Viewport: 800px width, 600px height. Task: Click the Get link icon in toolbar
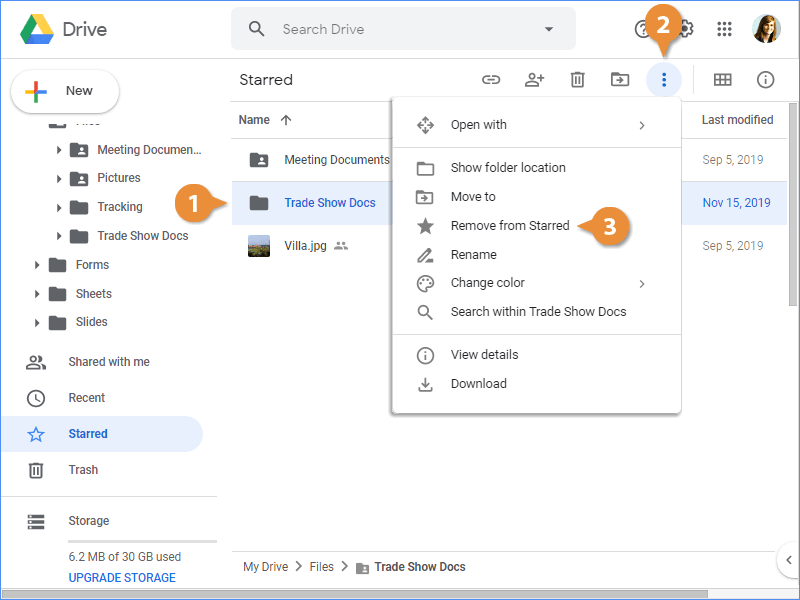point(491,80)
